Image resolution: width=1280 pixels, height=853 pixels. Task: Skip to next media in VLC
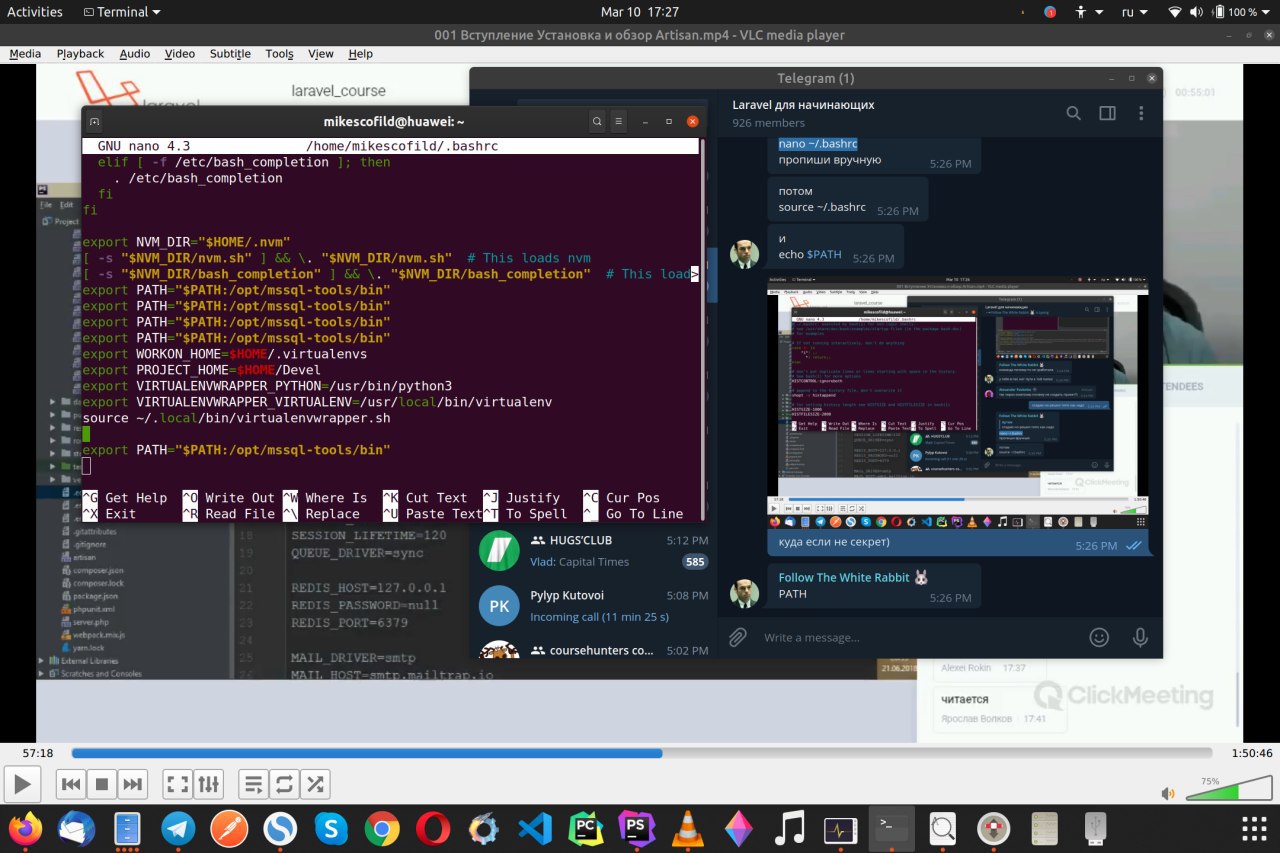[133, 784]
